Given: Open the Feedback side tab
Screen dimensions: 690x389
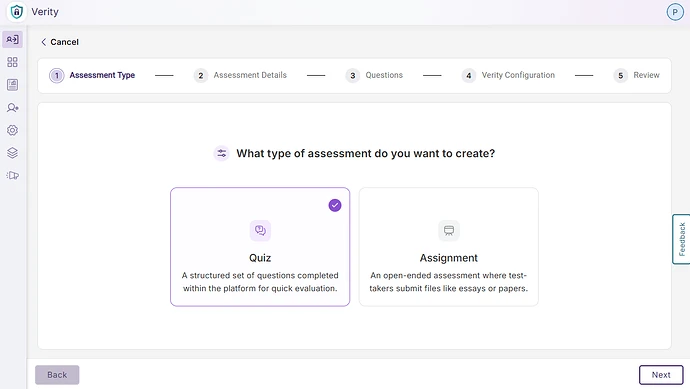Looking at the screenshot, I should (x=681, y=239).
